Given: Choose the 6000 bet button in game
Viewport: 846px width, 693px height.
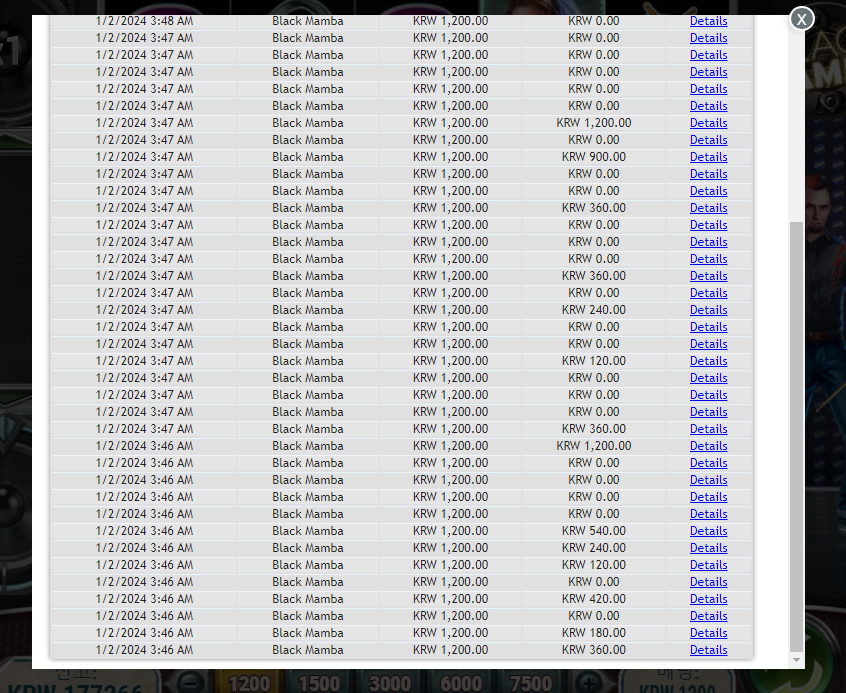Looking at the screenshot, I should [461, 683].
